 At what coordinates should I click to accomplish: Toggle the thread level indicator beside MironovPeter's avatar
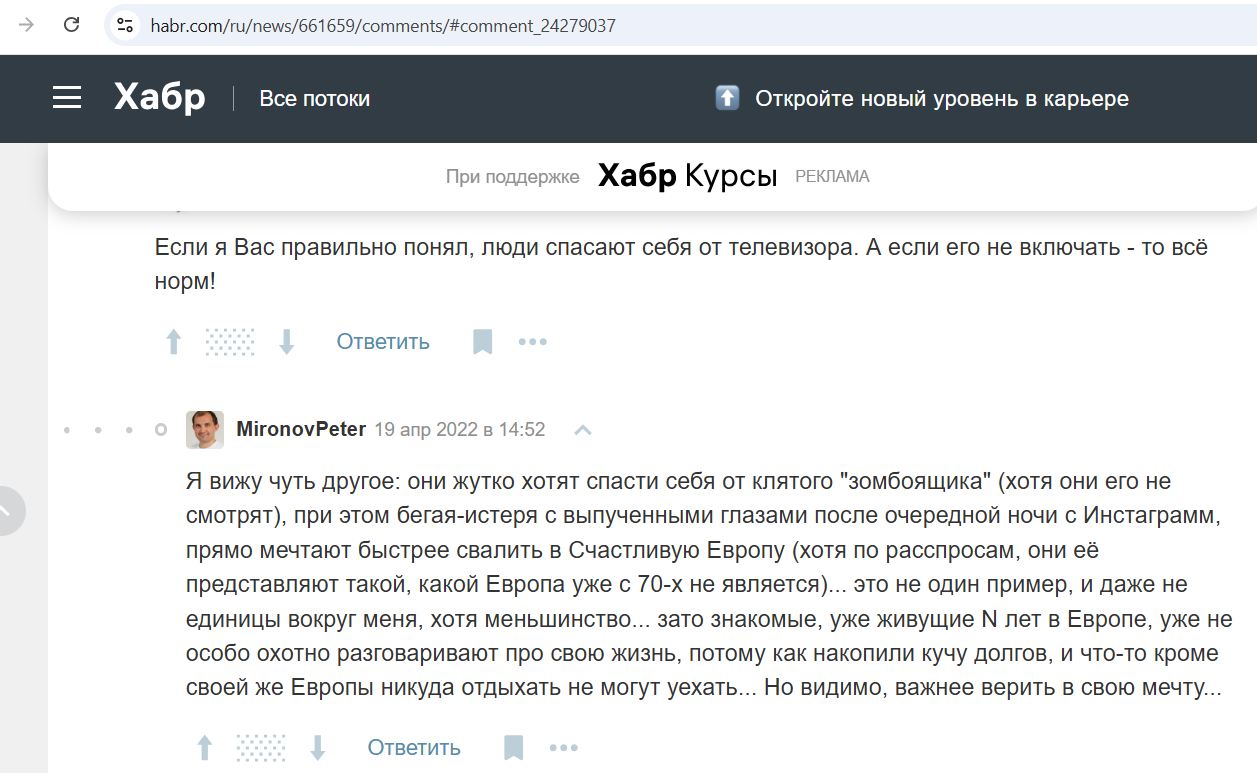tap(160, 428)
